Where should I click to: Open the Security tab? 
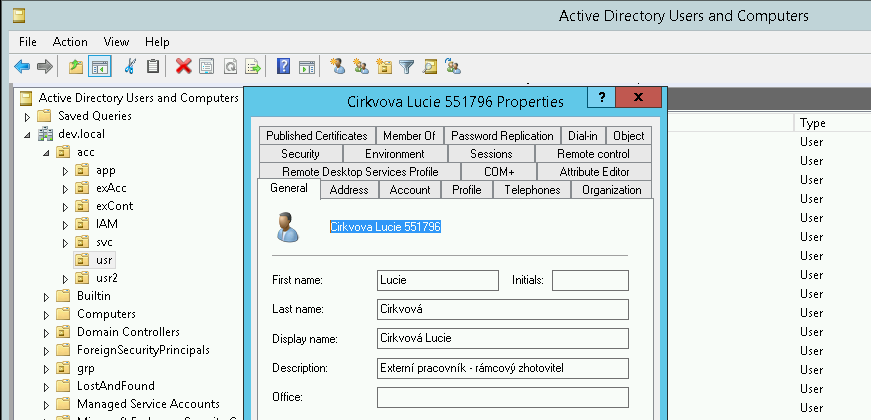coord(300,154)
